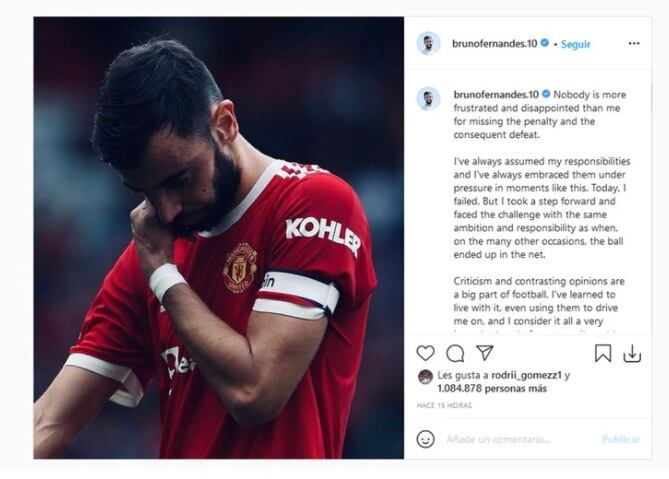669x479 pixels.
Task: Click header verified badge next to username
Action: pos(544,43)
